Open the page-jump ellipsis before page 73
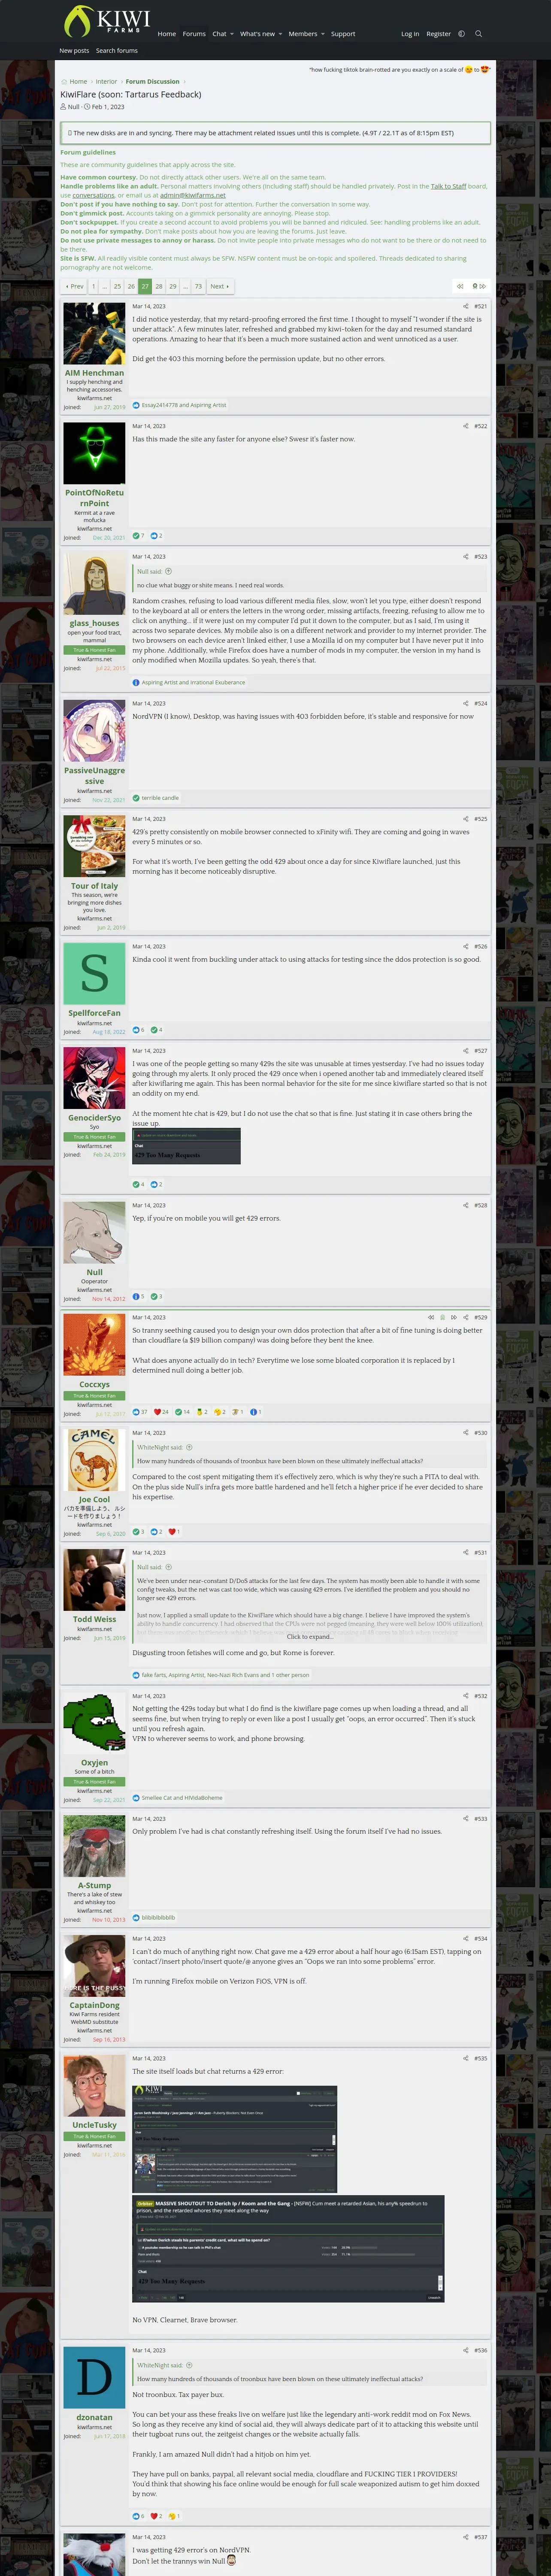This screenshot has height=2576, width=551. coord(185,286)
